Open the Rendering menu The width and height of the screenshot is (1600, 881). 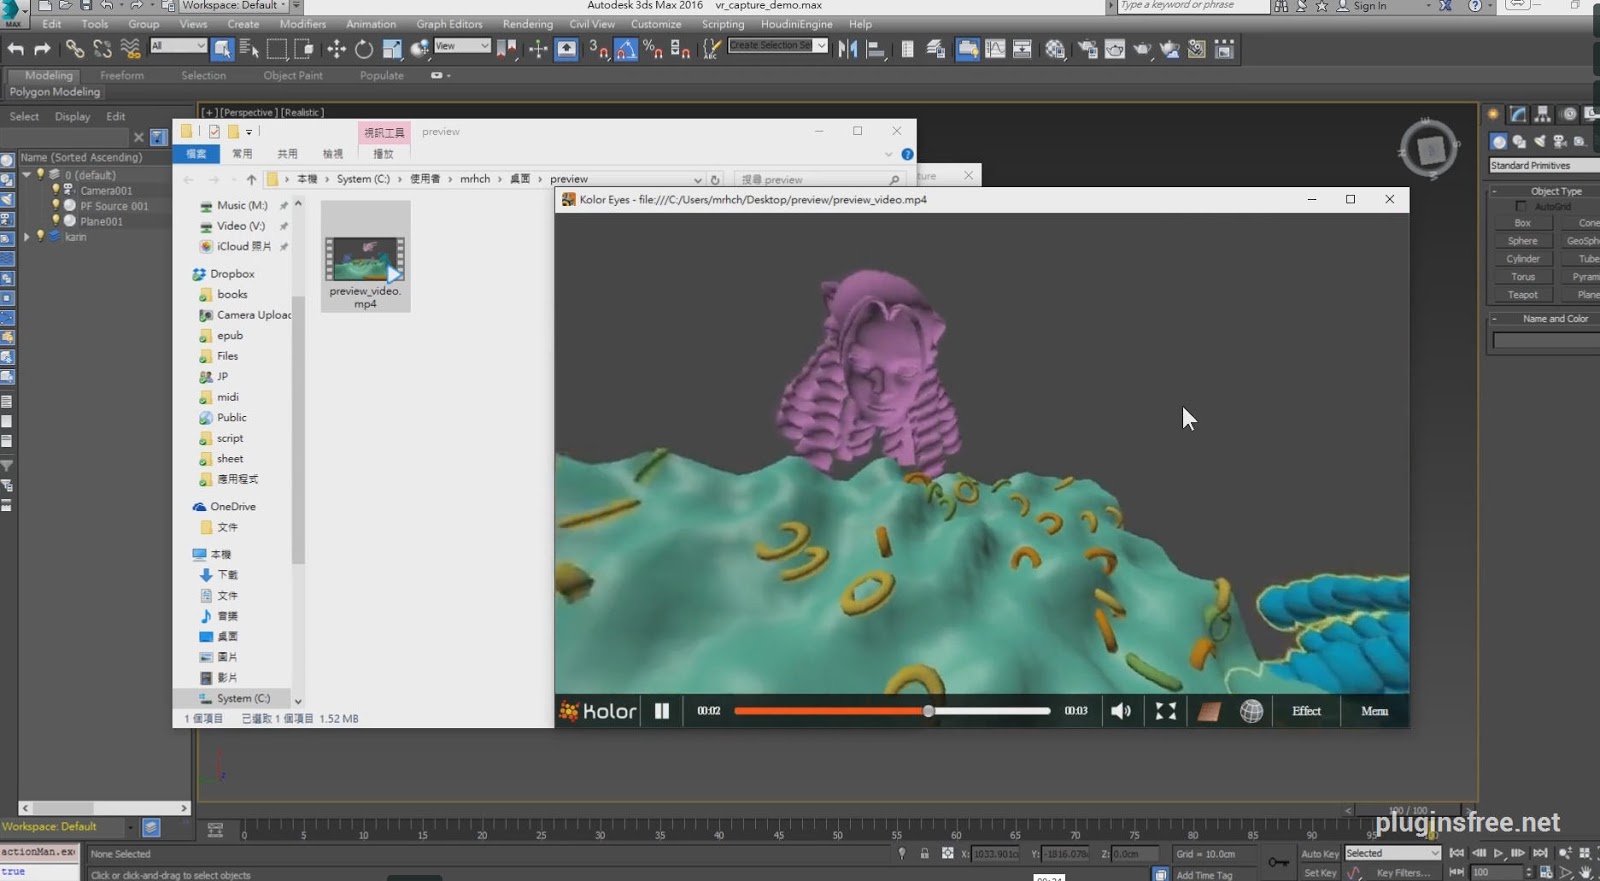pos(527,24)
